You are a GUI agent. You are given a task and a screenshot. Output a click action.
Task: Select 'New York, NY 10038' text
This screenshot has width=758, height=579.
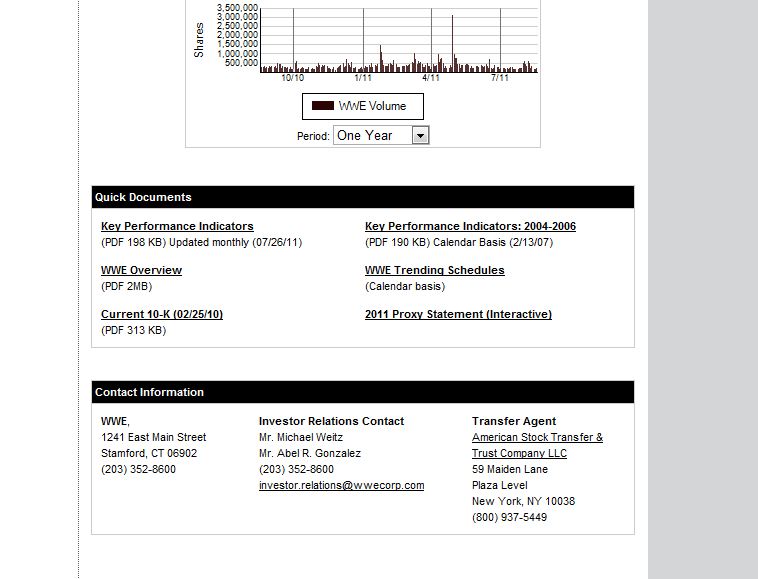[x=524, y=501]
